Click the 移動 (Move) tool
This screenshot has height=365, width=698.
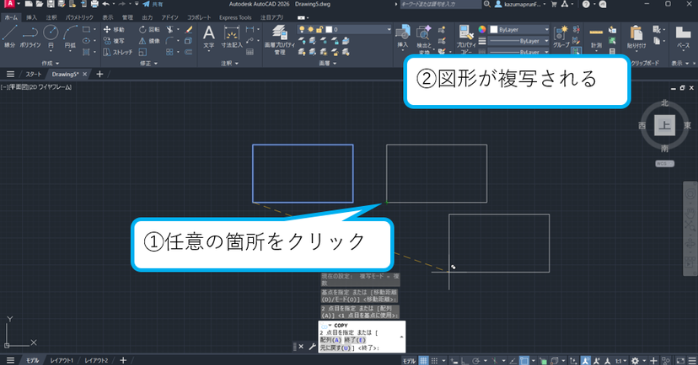[x=114, y=29]
